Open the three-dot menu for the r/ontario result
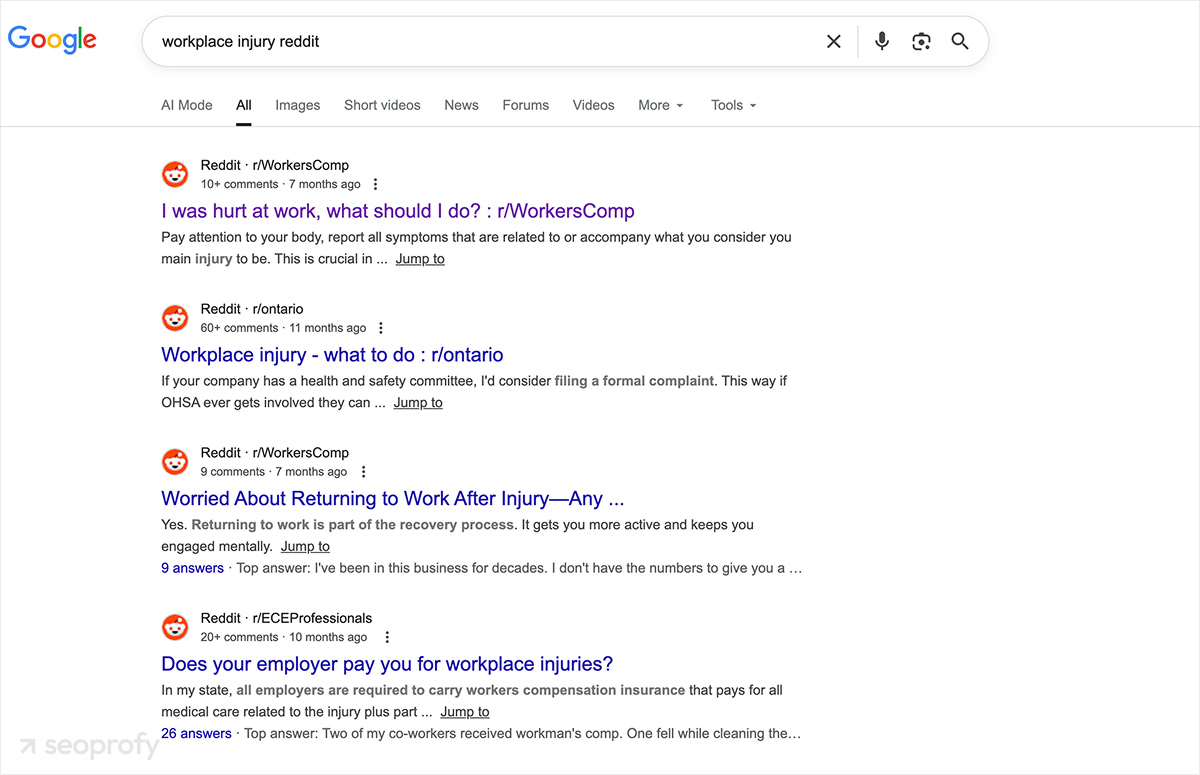The height and width of the screenshot is (775, 1200). [x=381, y=328]
